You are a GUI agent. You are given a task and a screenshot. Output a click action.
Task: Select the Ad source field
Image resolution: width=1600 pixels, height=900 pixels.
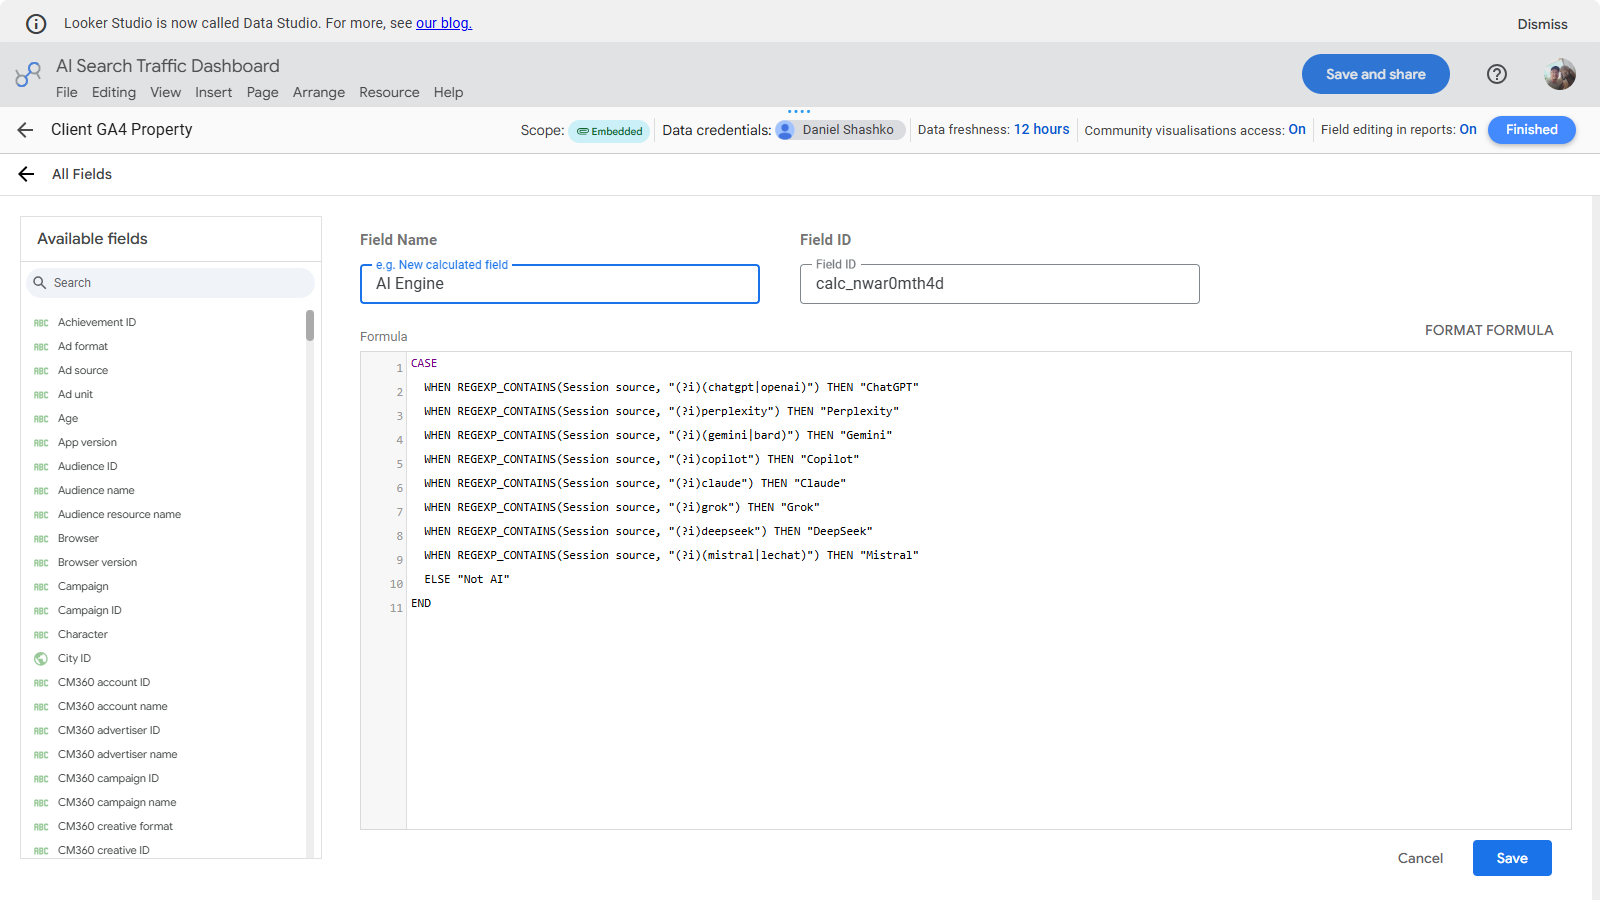(x=83, y=371)
